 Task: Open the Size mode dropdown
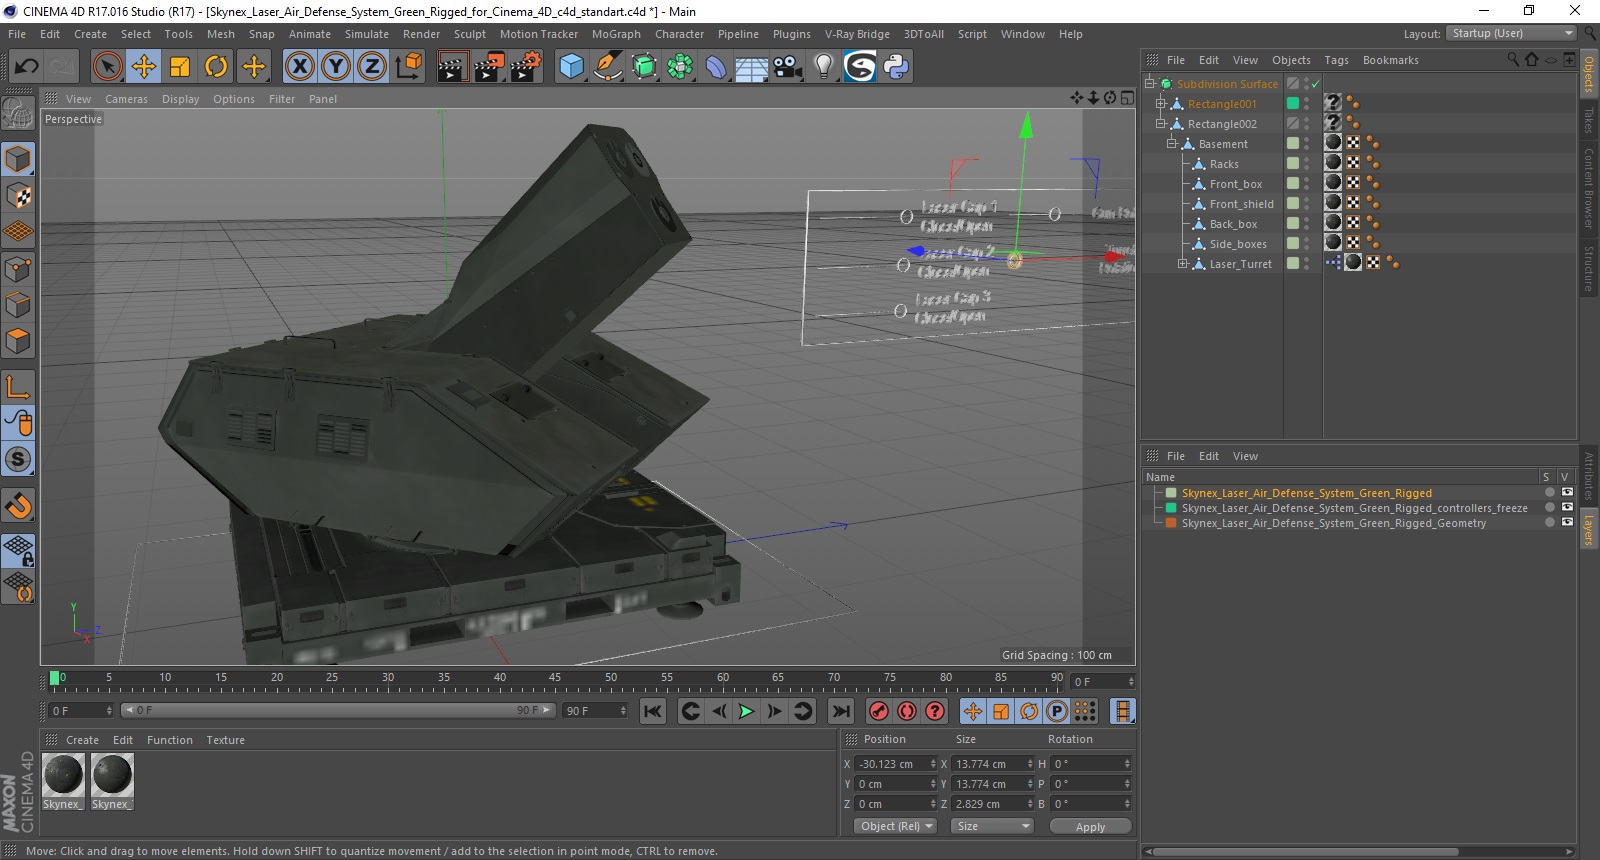point(992,826)
